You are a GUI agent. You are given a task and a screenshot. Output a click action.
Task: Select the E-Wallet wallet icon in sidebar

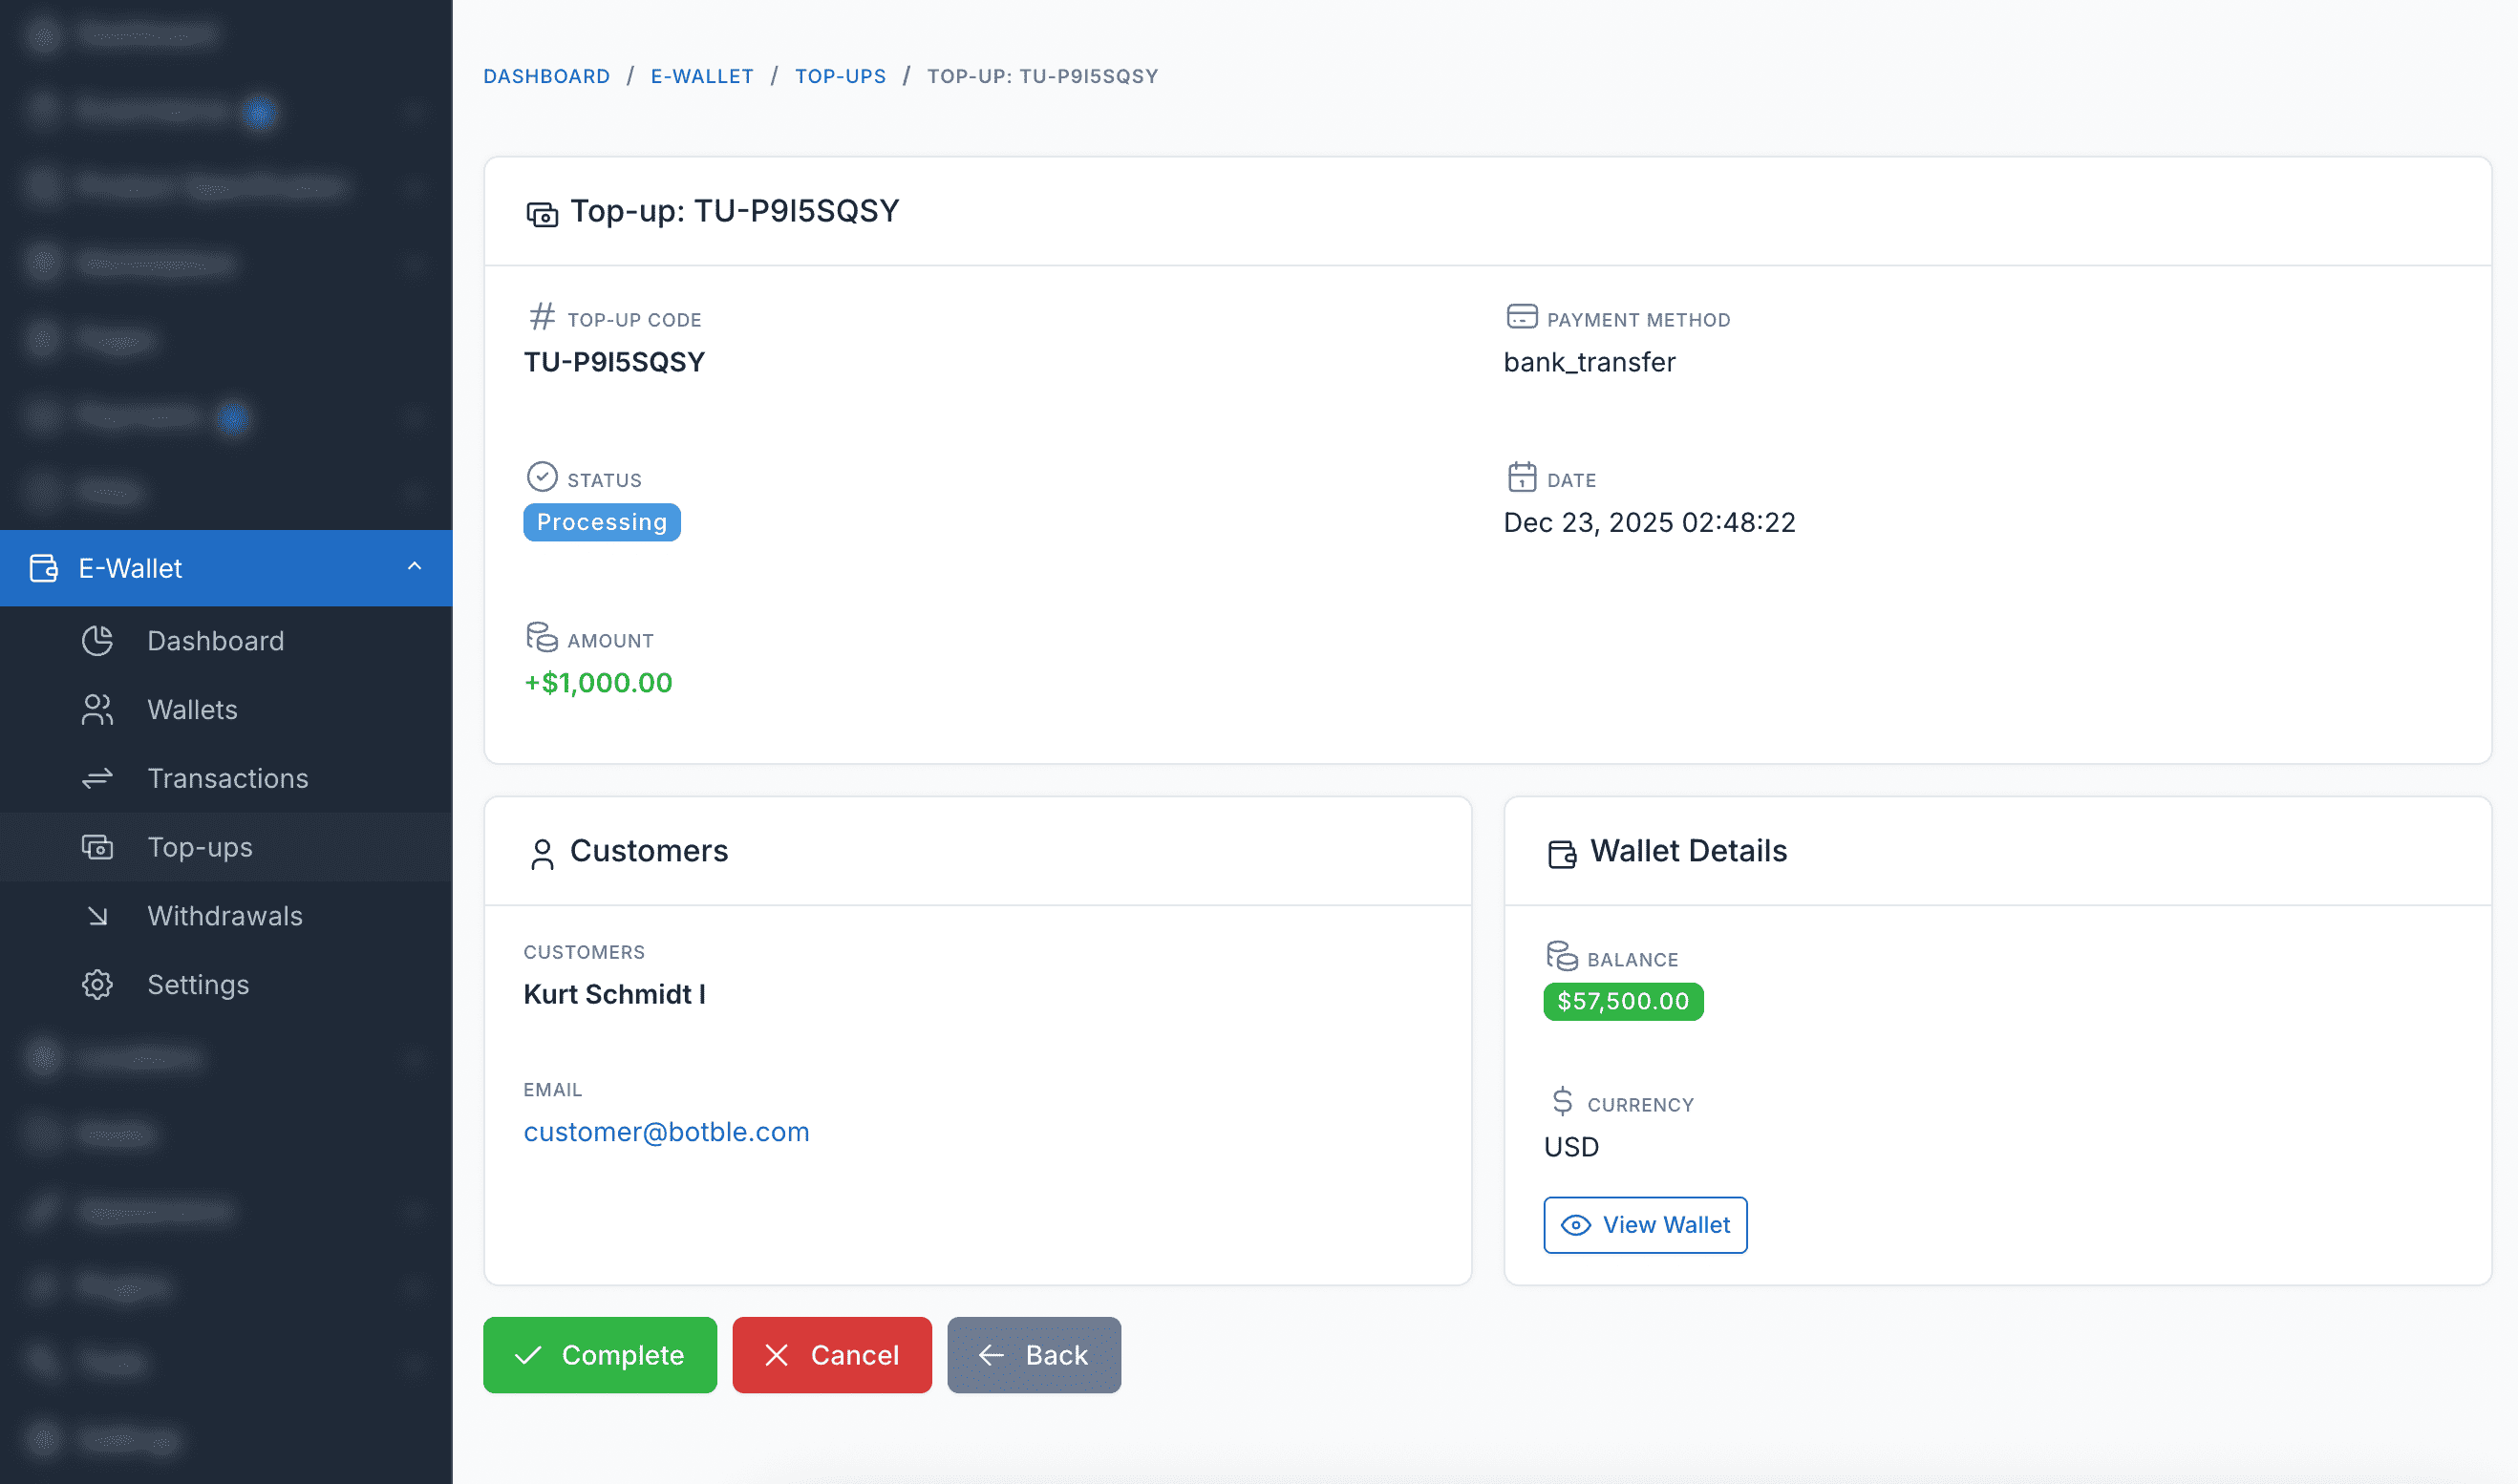43,568
